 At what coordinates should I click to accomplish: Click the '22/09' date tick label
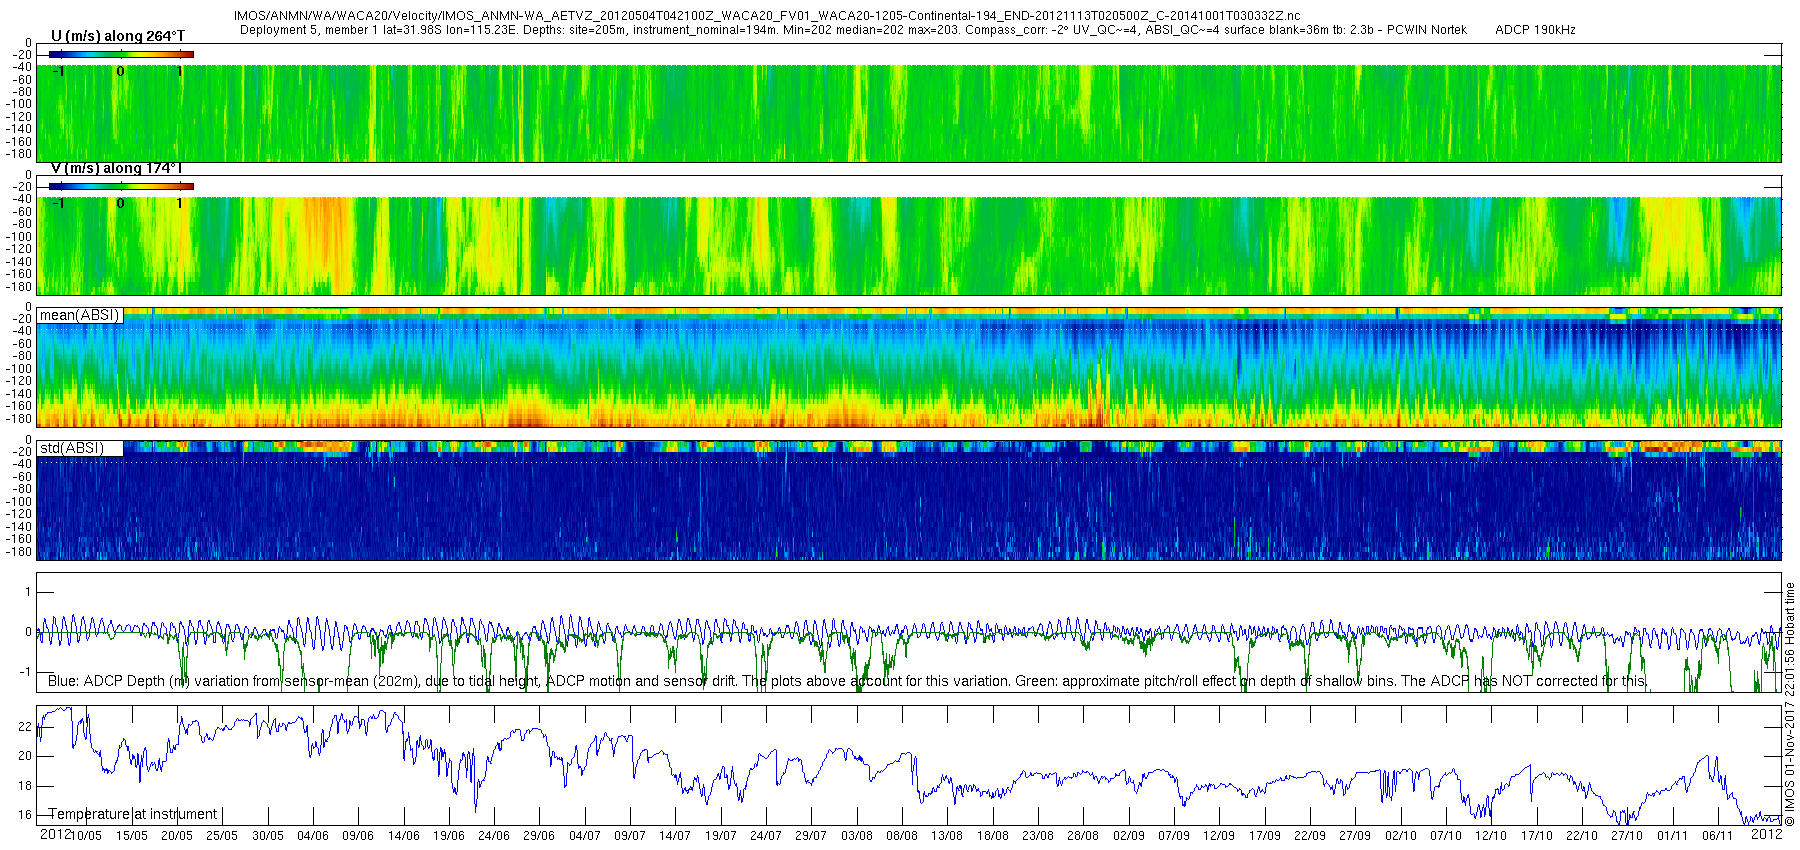(x=1310, y=836)
